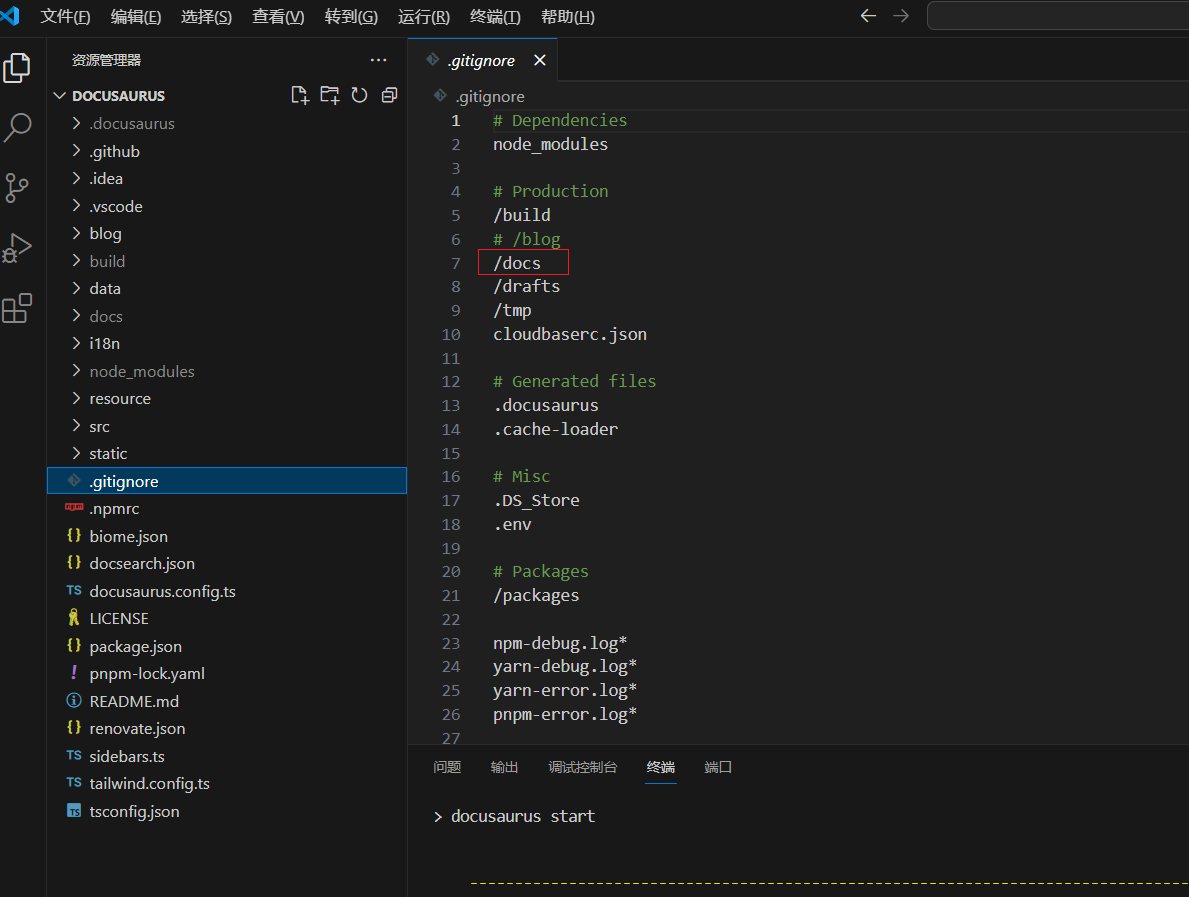The image size is (1189, 897).
Task: Expand the docs folder
Action: tap(76, 315)
